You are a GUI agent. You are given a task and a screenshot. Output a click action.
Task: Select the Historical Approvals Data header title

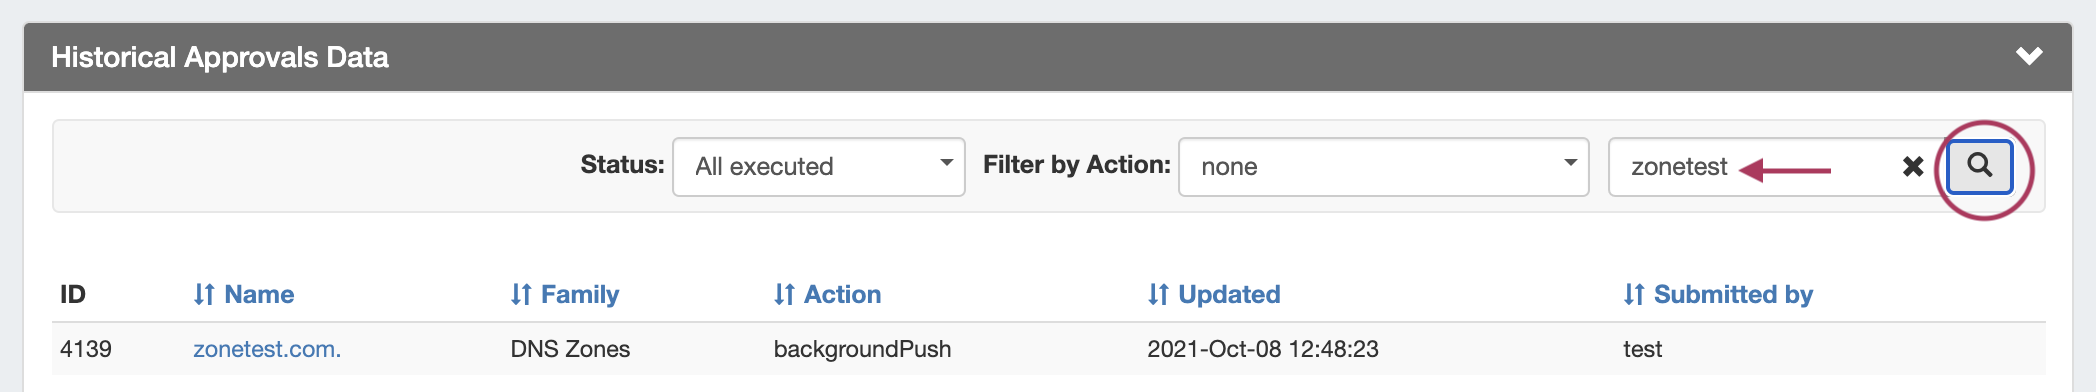coord(220,57)
